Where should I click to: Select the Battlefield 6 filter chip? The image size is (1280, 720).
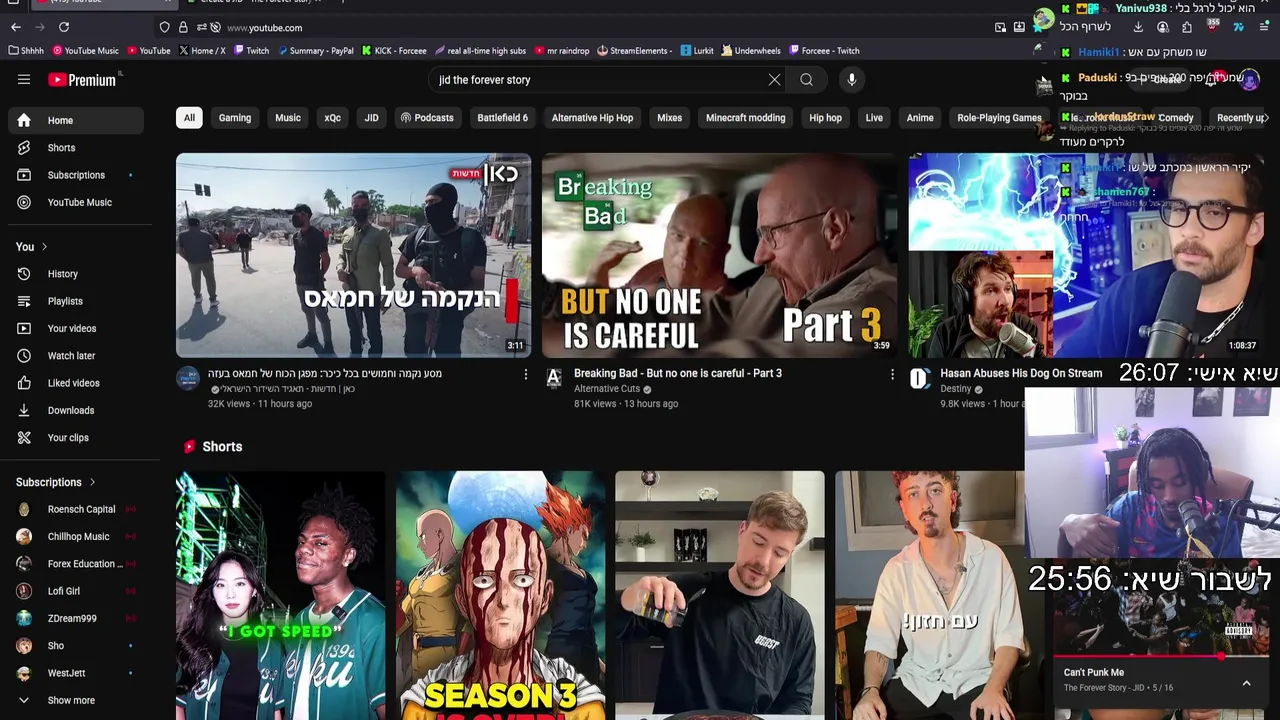point(502,118)
